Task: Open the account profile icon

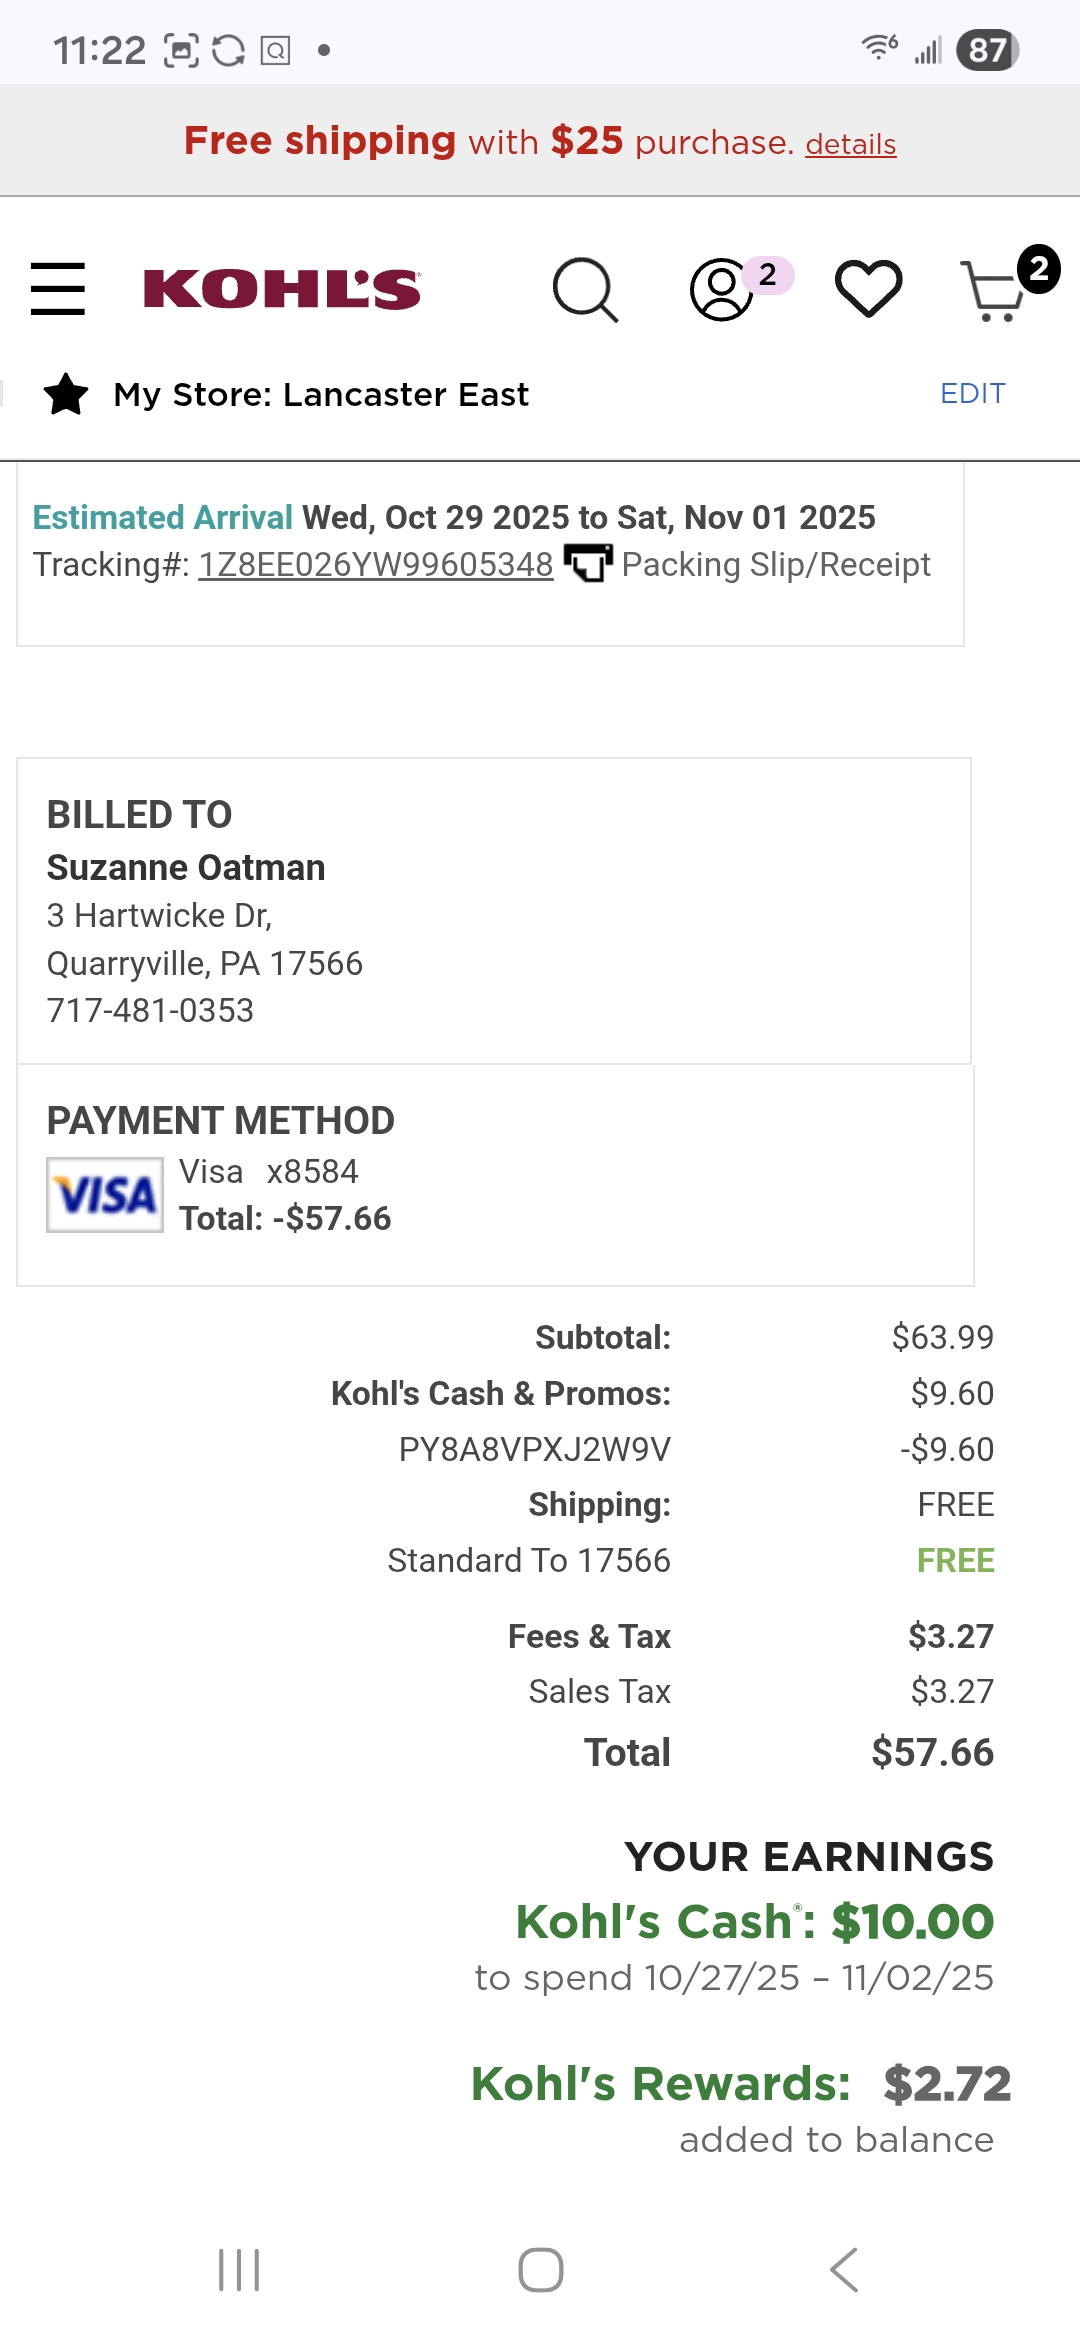Action: [721, 290]
